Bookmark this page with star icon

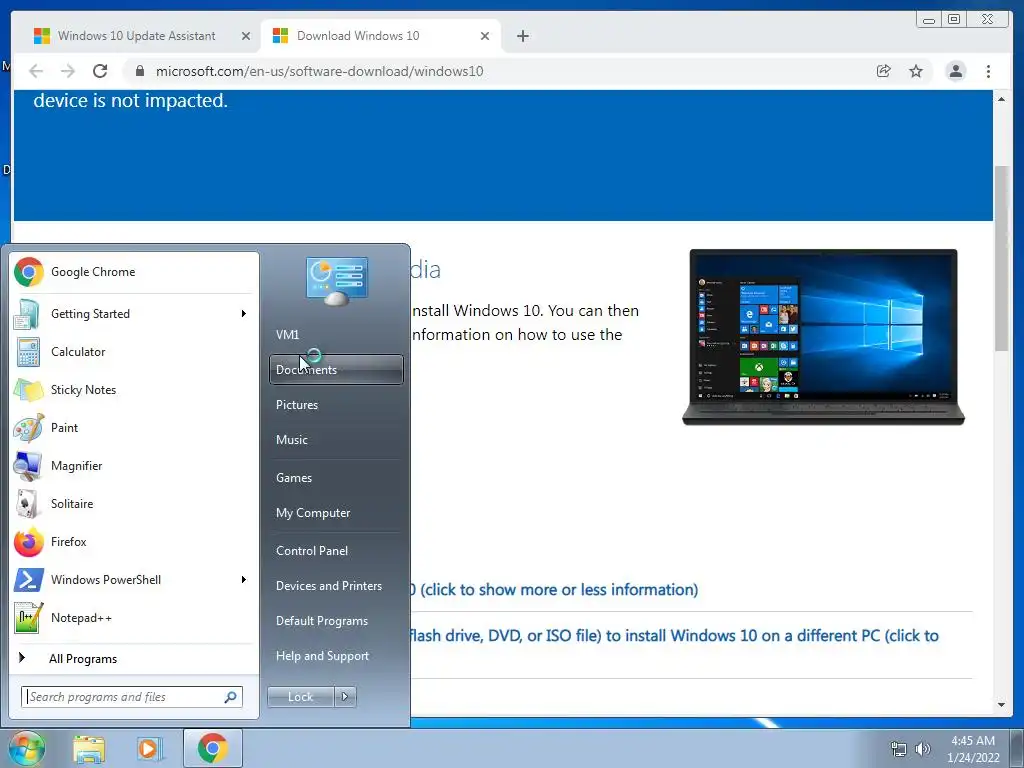(x=916, y=71)
